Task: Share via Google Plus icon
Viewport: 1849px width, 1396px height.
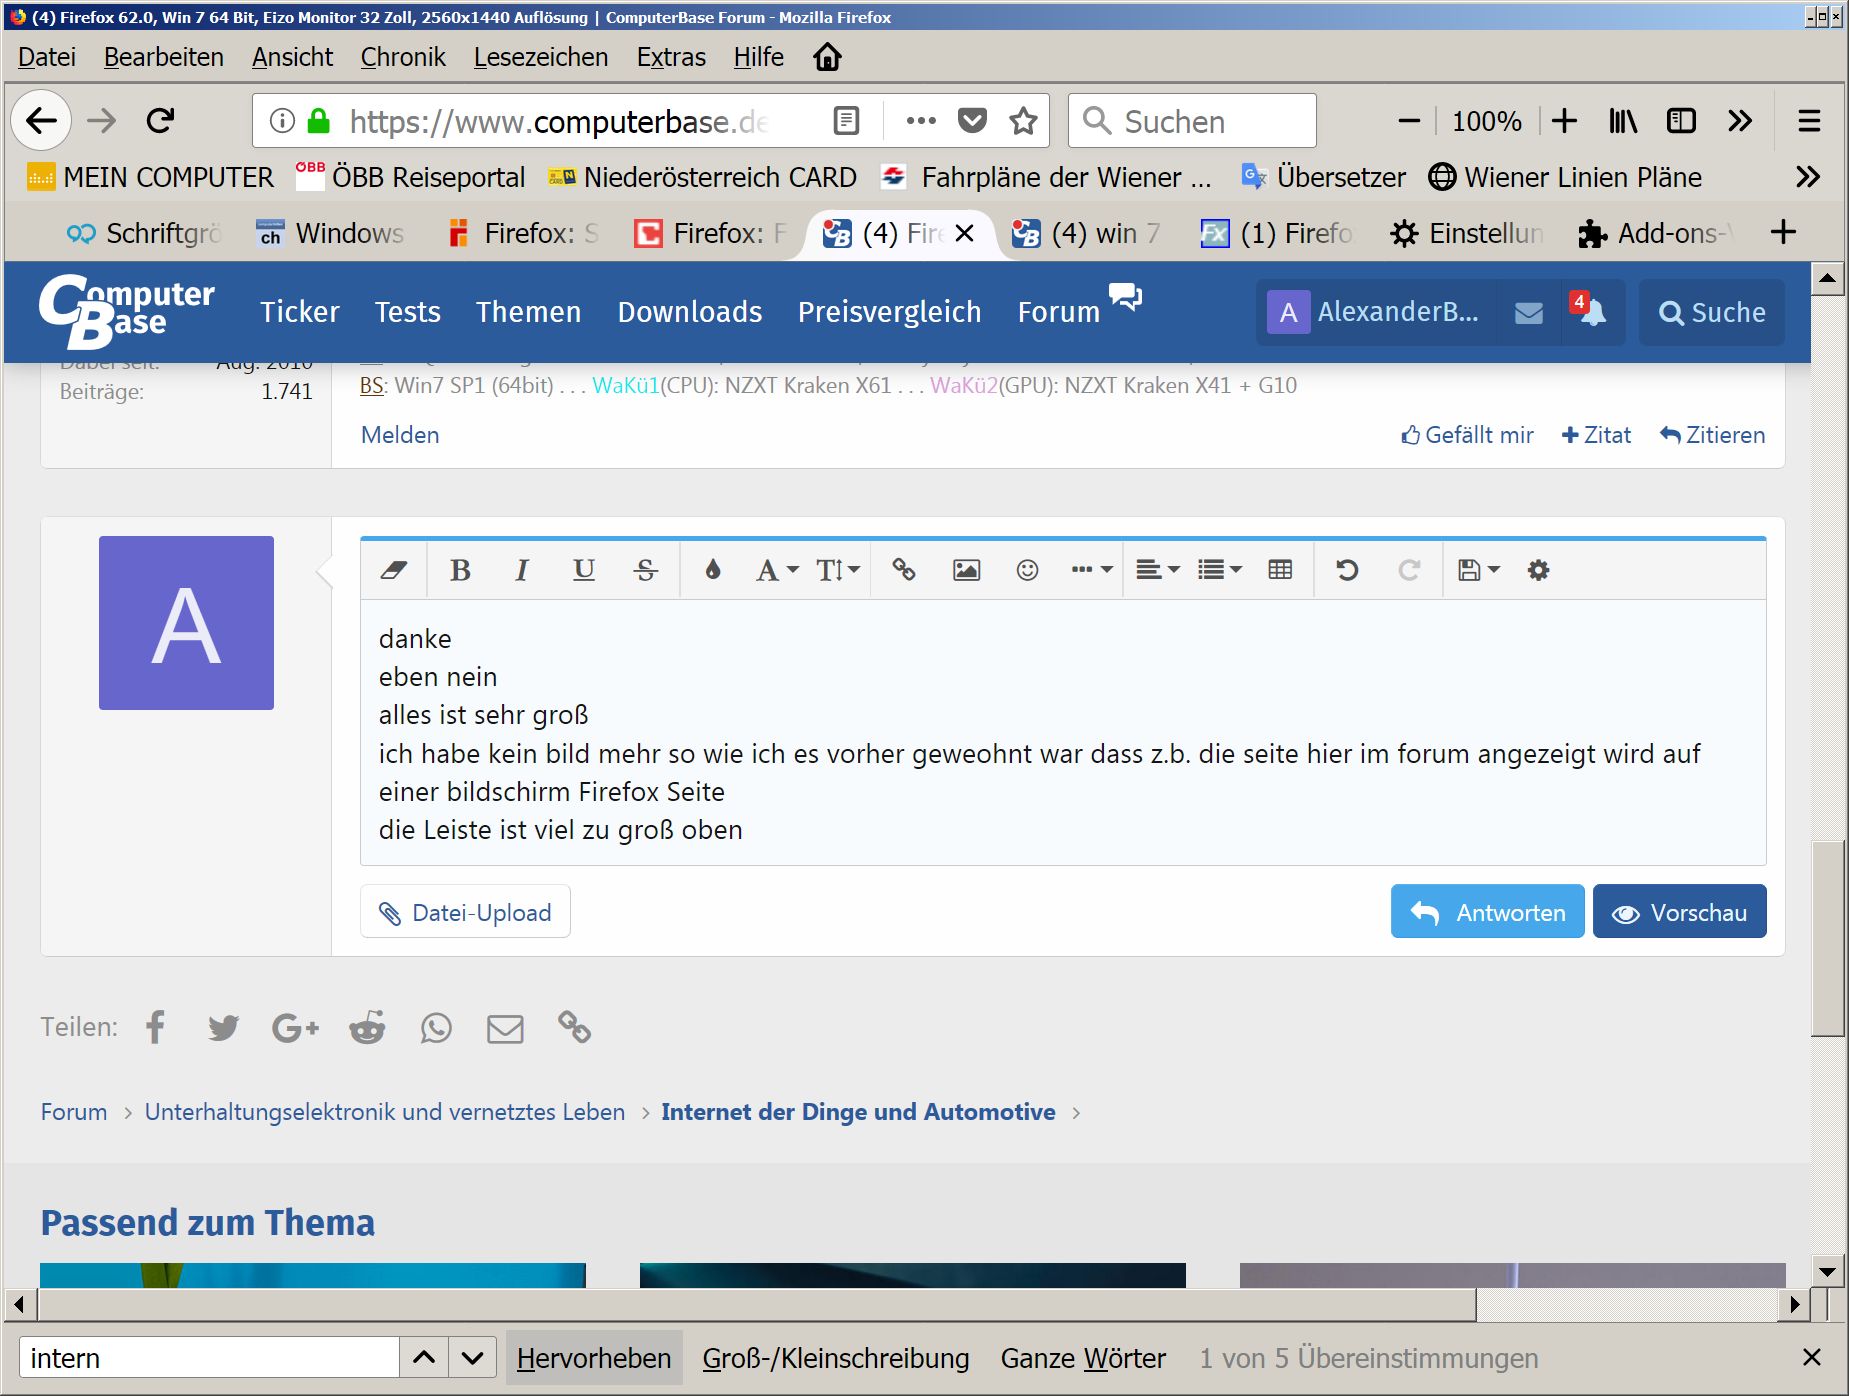Action: tap(295, 1028)
